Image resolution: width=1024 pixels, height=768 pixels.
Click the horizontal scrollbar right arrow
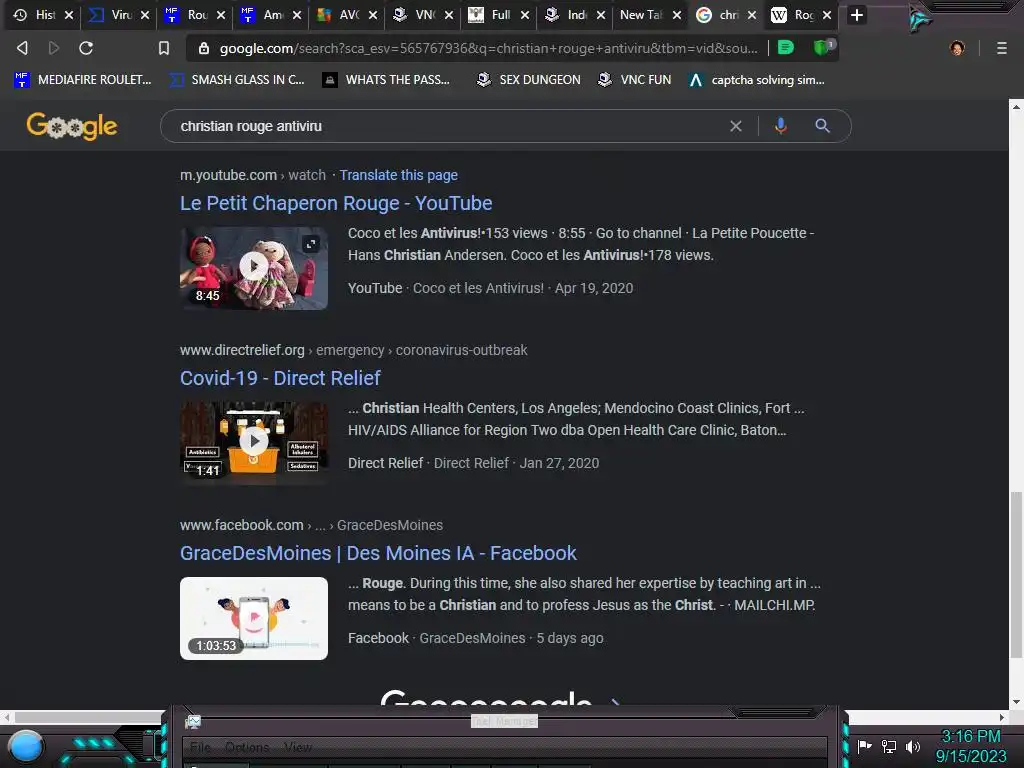click(1002, 717)
